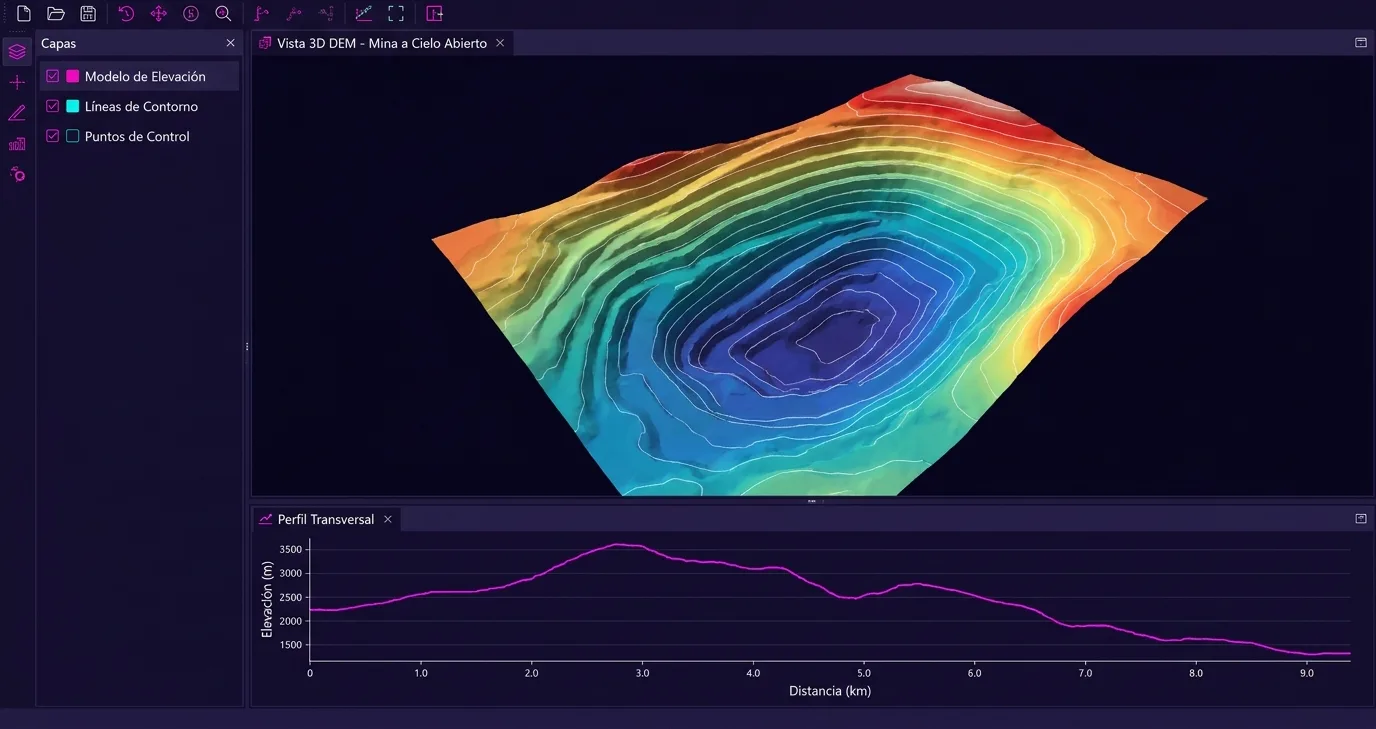The width and height of the screenshot is (1376, 729).
Task: Toggle fullscreen extent brackets icon
Action: pos(396,14)
